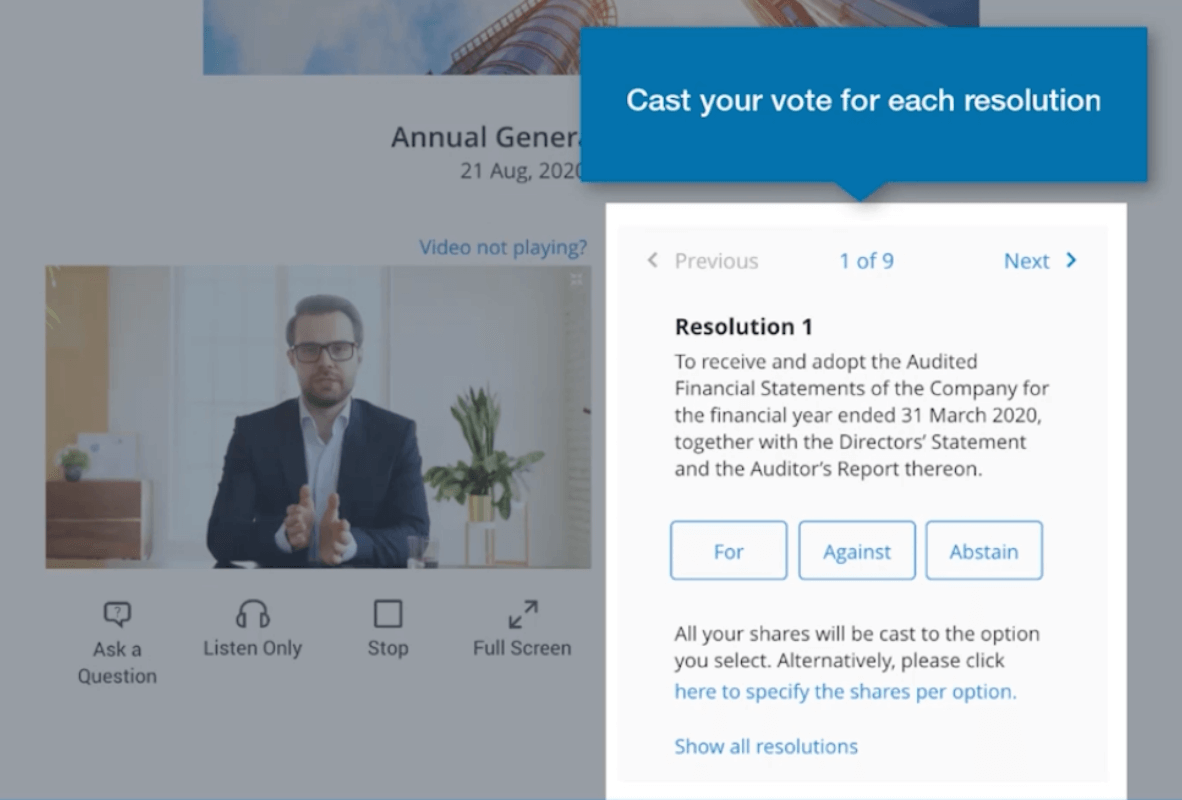The width and height of the screenshot is (1182, 800).
Task: Click the question-mark speech bubble icon
Action: coord(117,612)
